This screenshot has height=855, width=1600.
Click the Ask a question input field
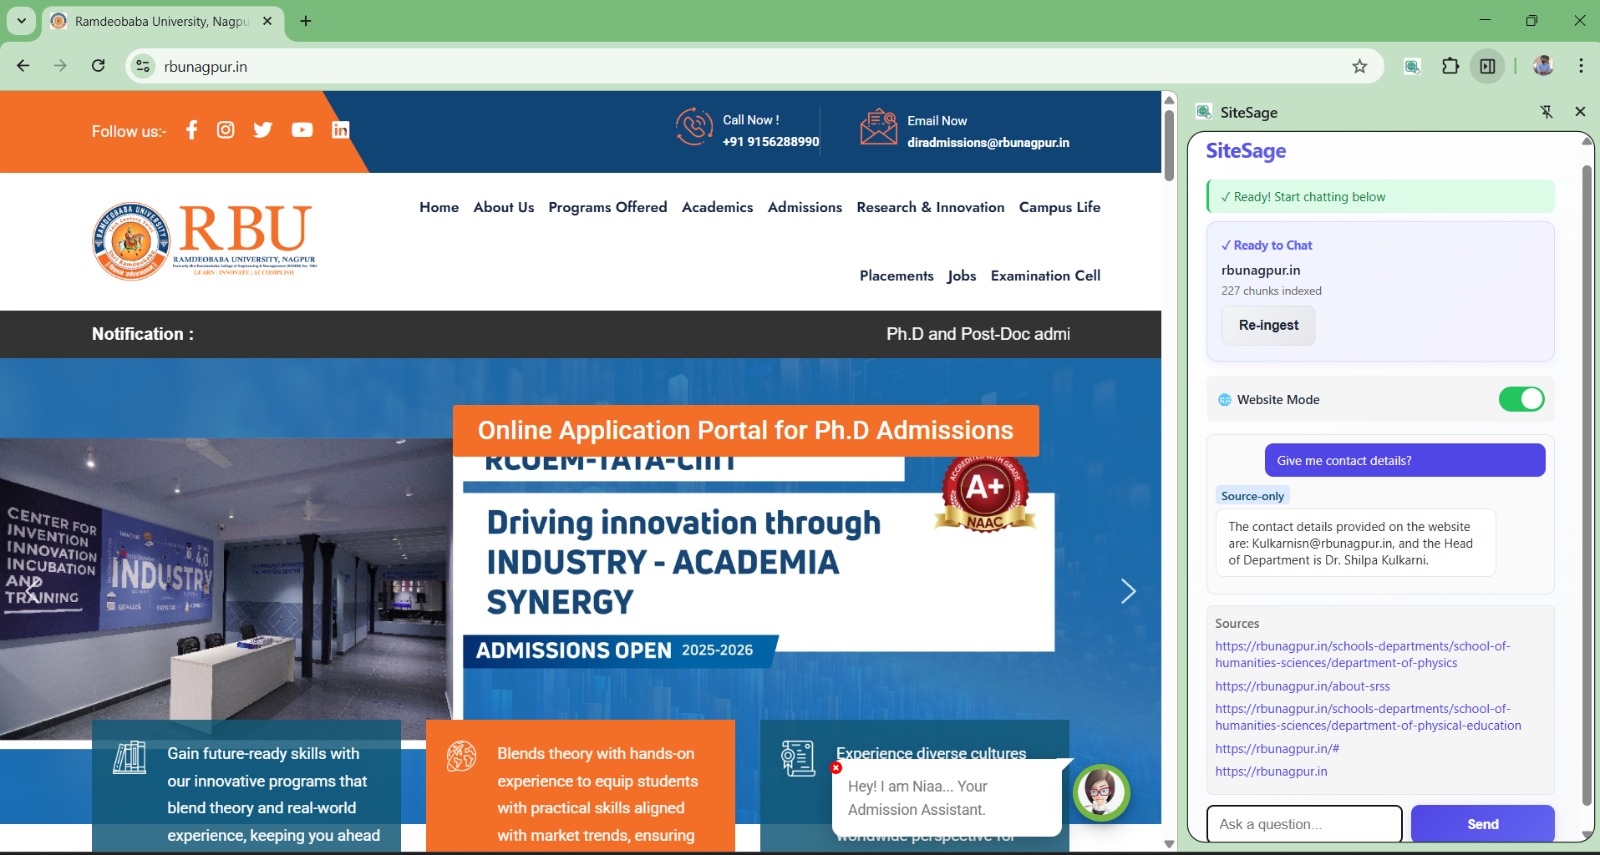[1304, 824]
